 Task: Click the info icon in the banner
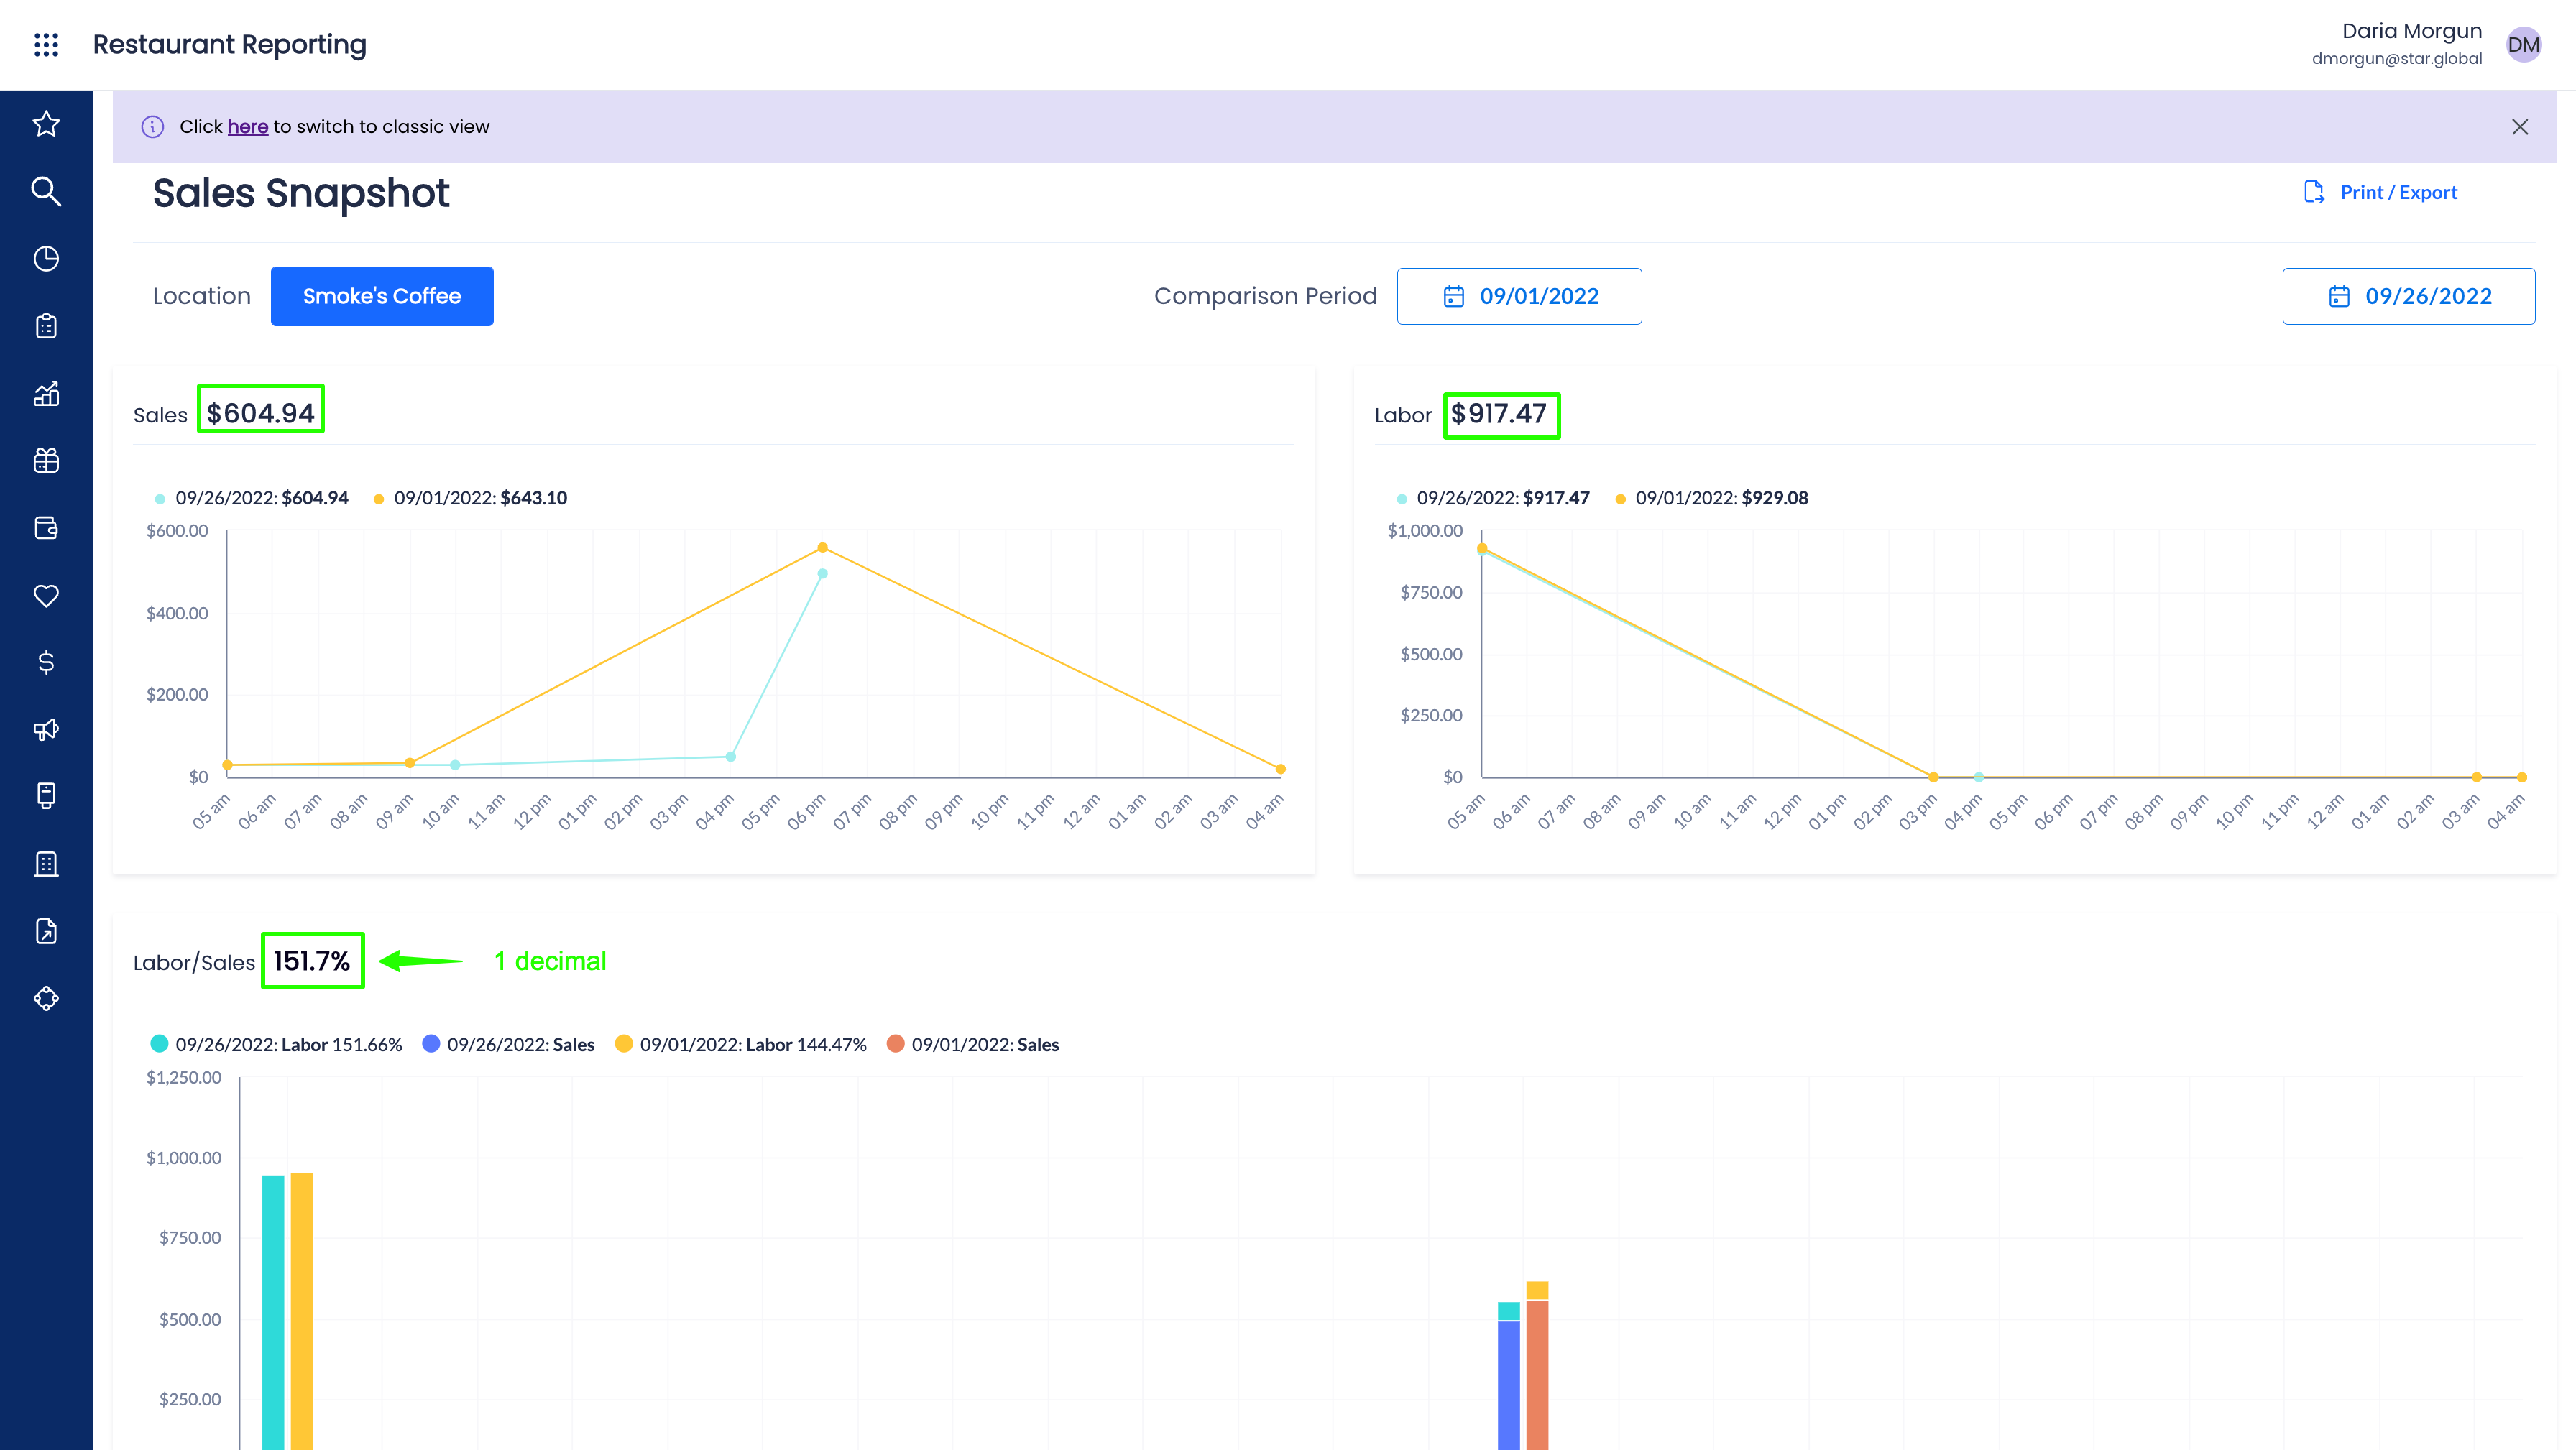(152, 127)
